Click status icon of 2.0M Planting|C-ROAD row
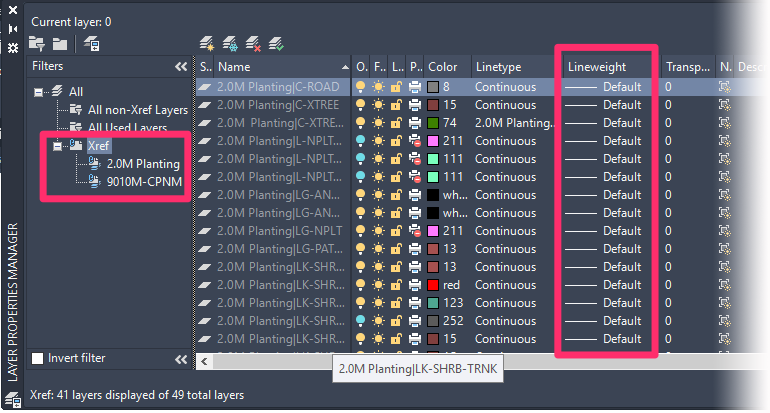Image resolution: width=770 pixels, height=413 pixels. coord(205,87)
